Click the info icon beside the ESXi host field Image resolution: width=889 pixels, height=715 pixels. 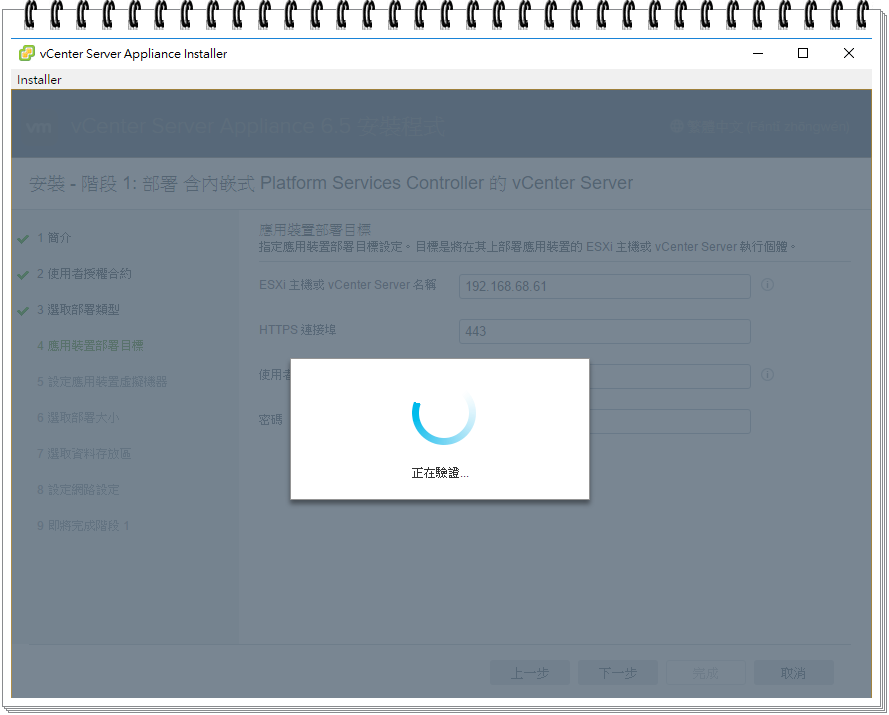tap(767, 285)
